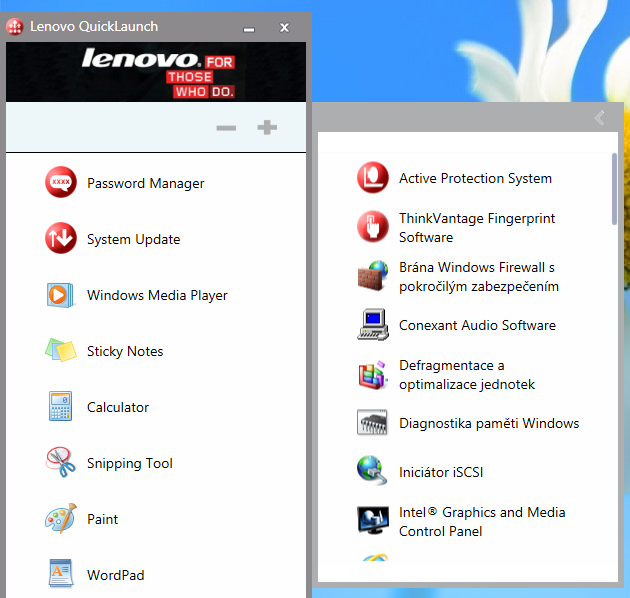Click the Lenovo For Those Who Do banner
This screenshot has width=630, height=598.
point(156,72)
